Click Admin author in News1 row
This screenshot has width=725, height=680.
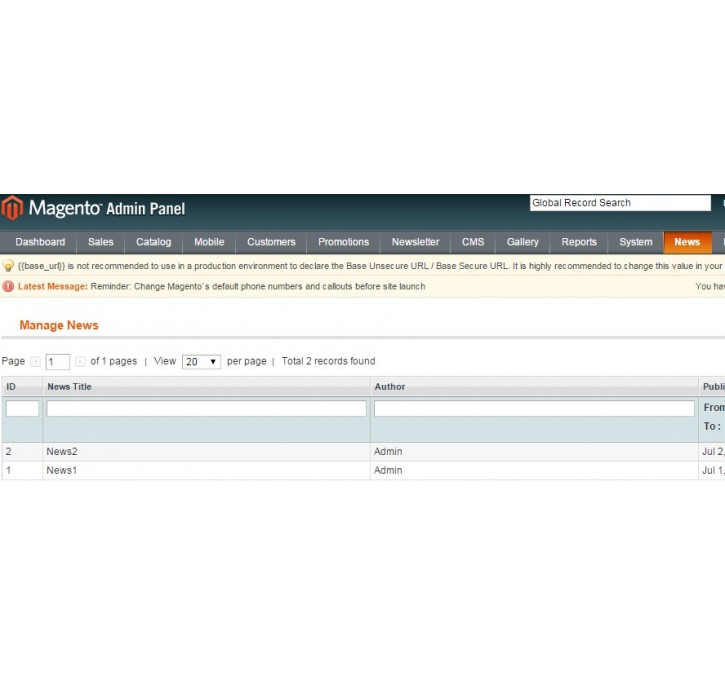pyautogui.click(x=388, y=471)
